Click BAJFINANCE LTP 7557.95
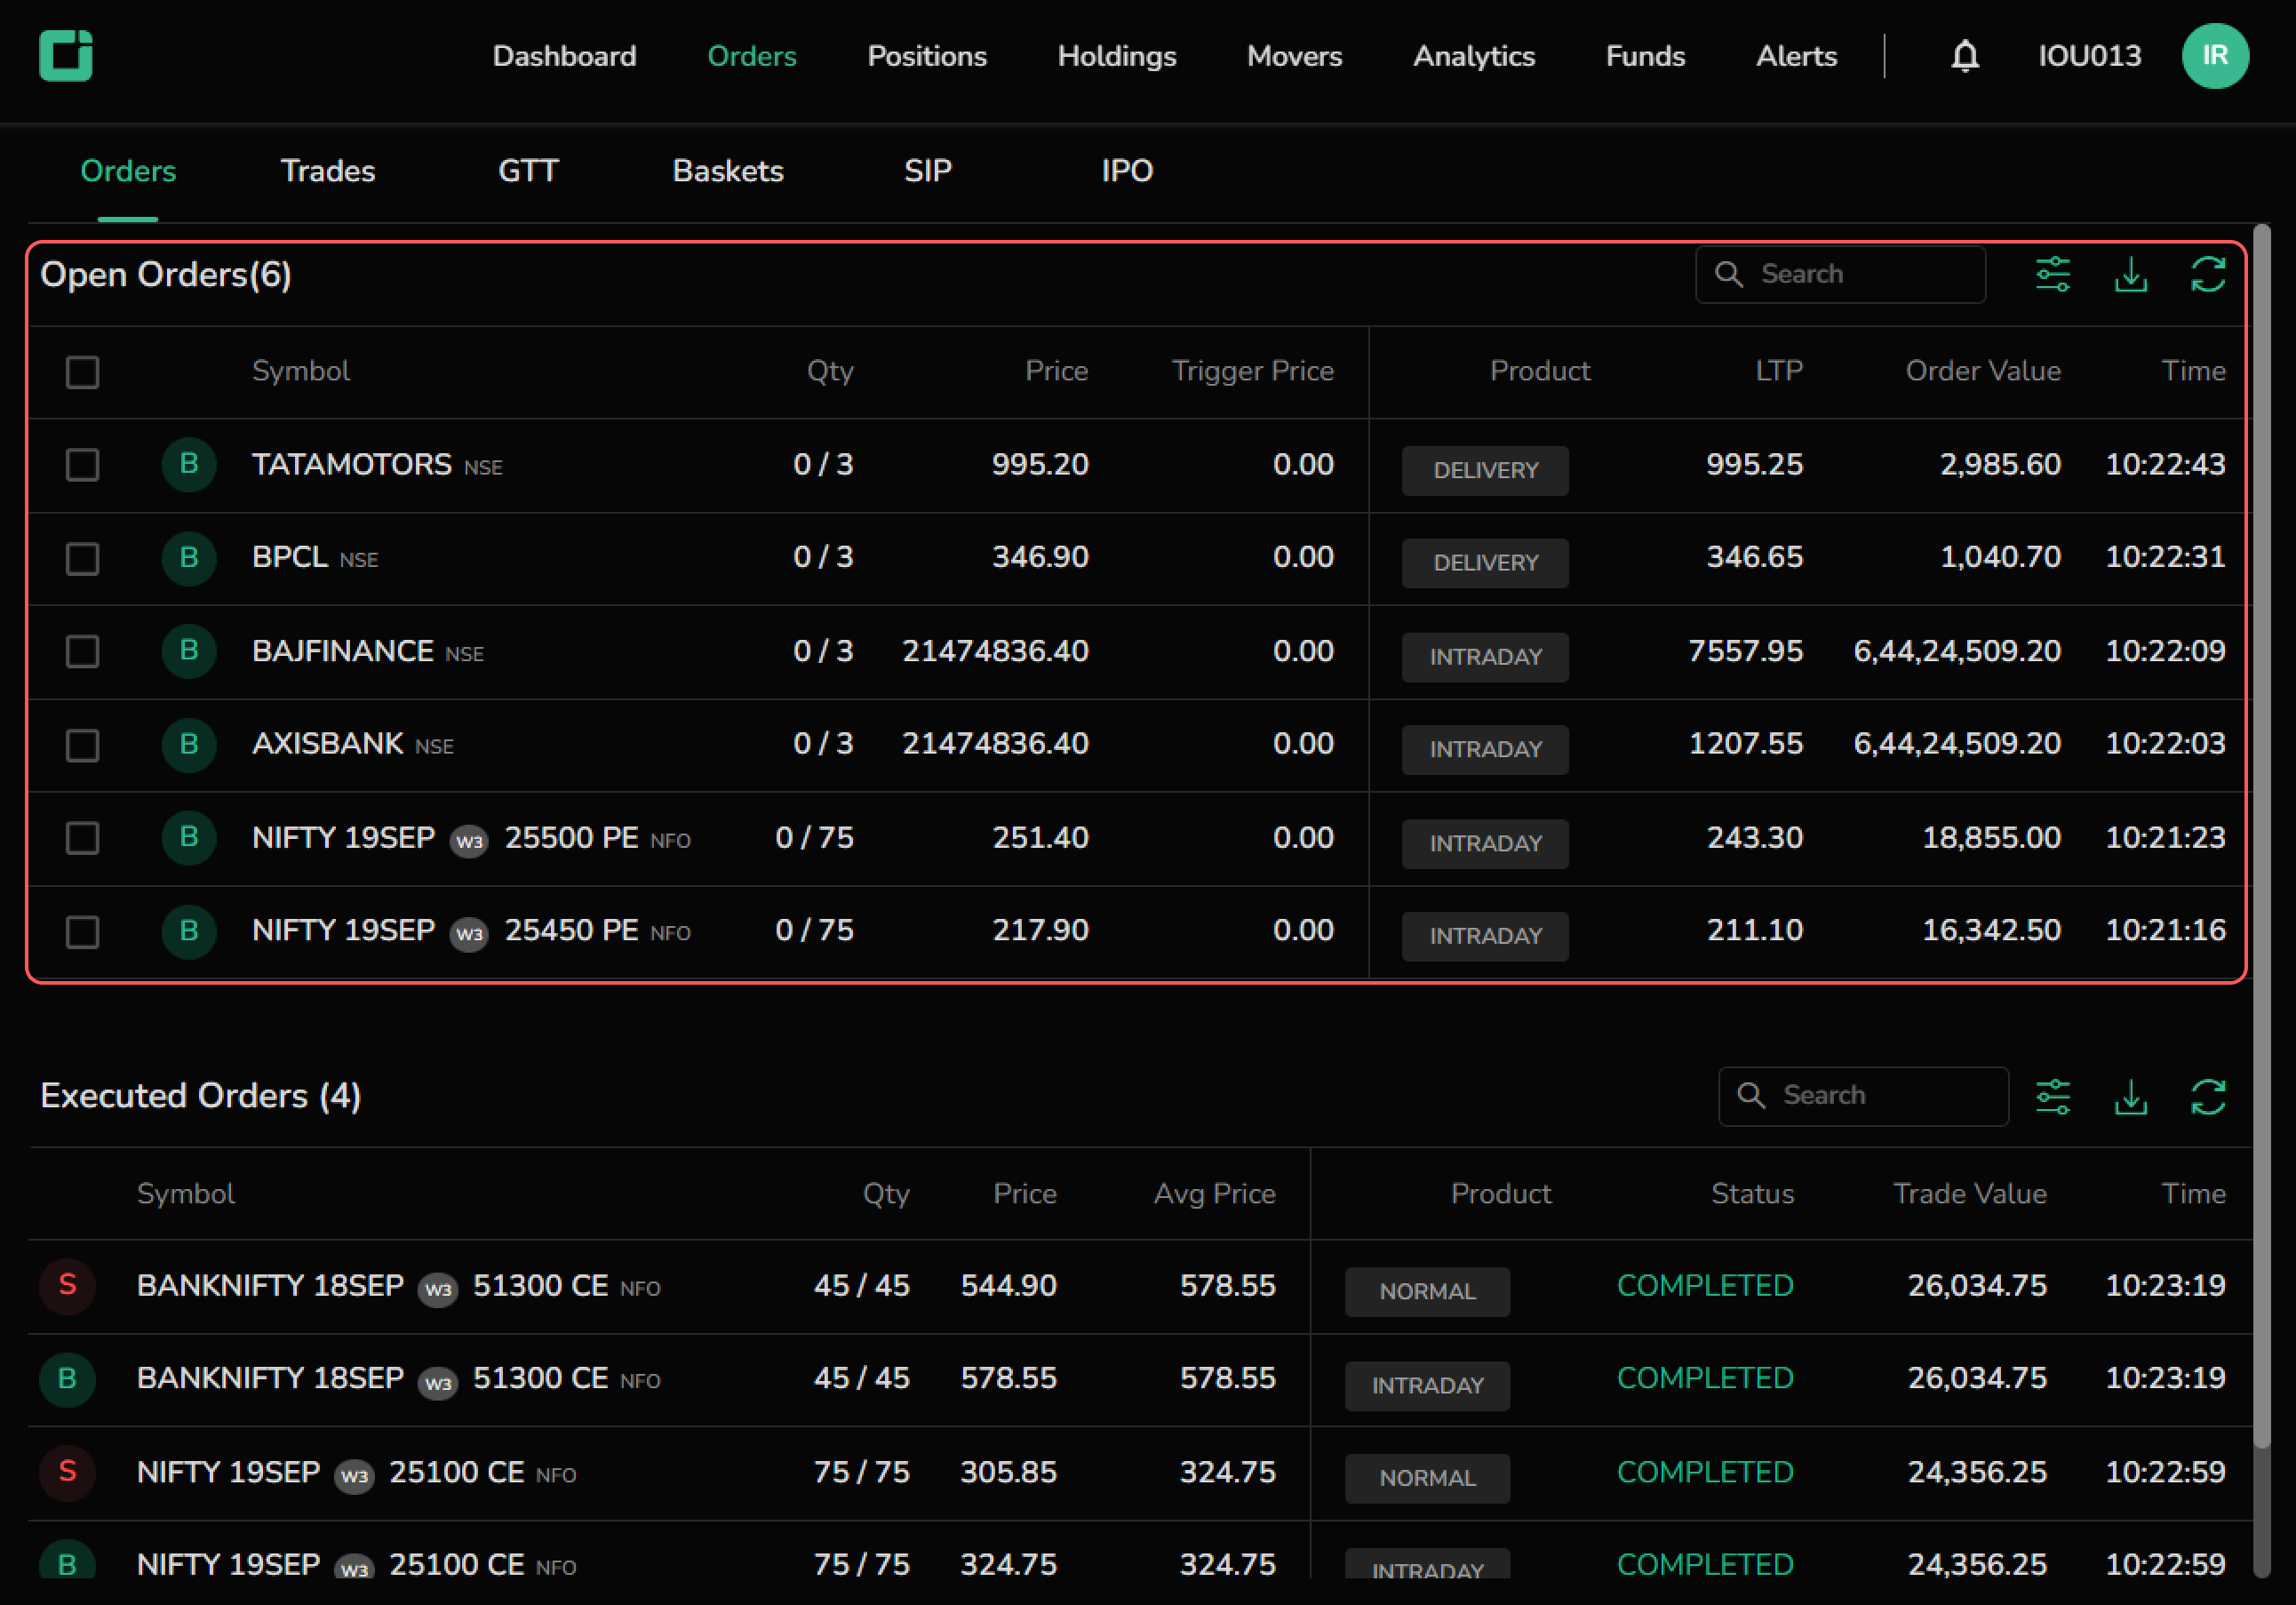Screen dimensions: 2296x1605 tap(1745, 651)
